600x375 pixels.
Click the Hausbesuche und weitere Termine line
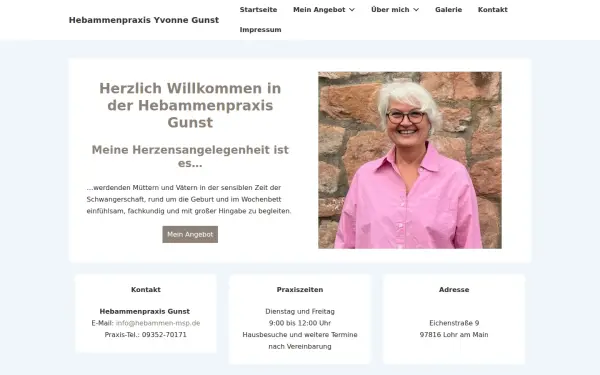point(300,334)
